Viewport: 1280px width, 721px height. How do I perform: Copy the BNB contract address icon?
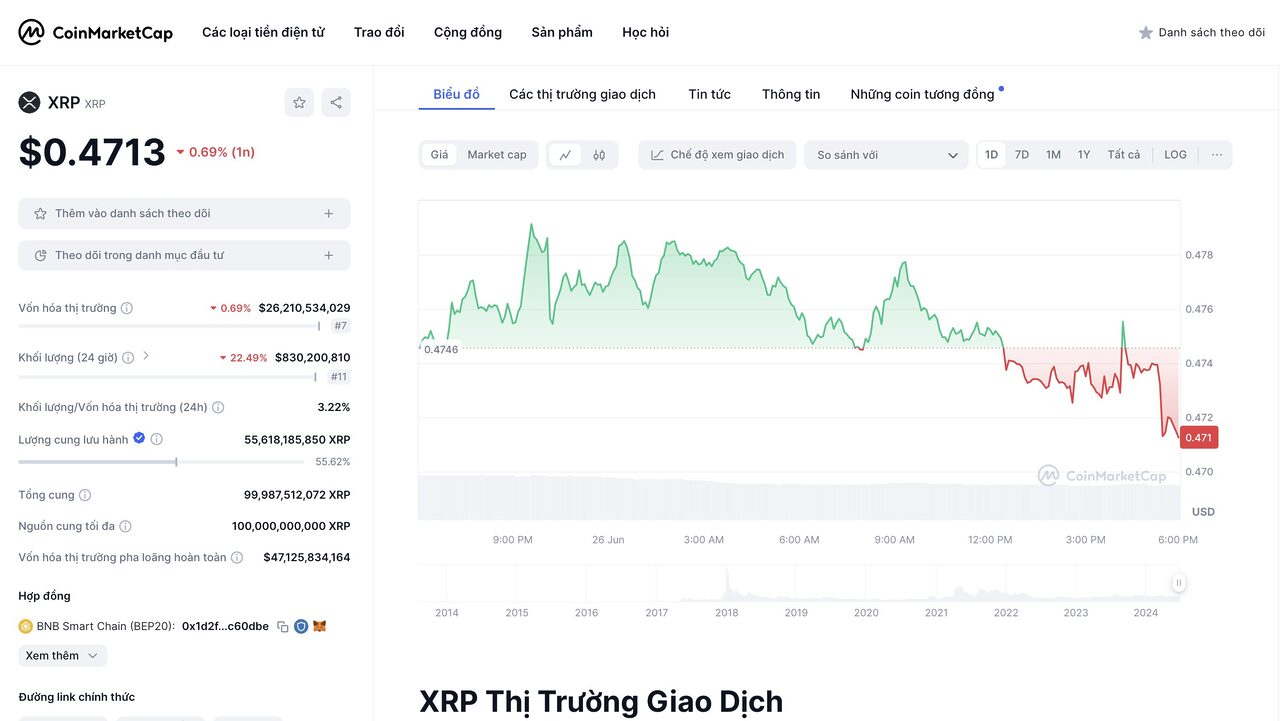pyautogui.click(x=283, y=627)
